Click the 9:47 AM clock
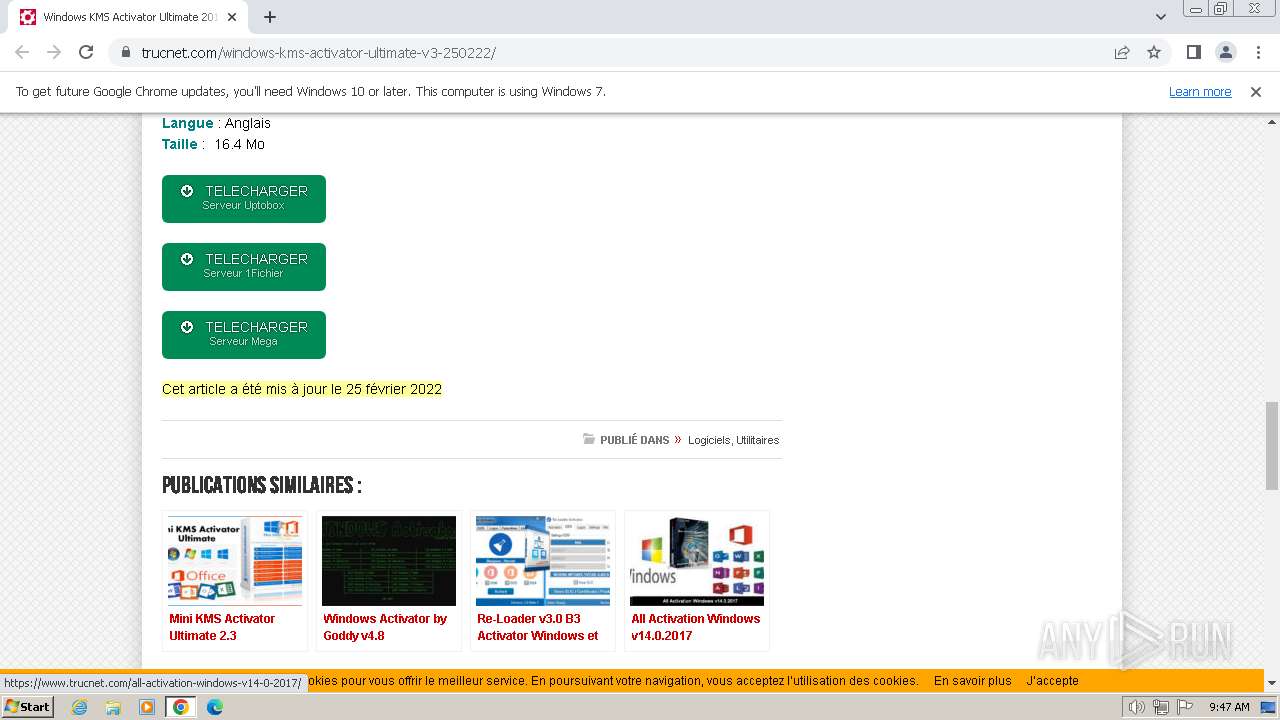 tap(1229, 707)
